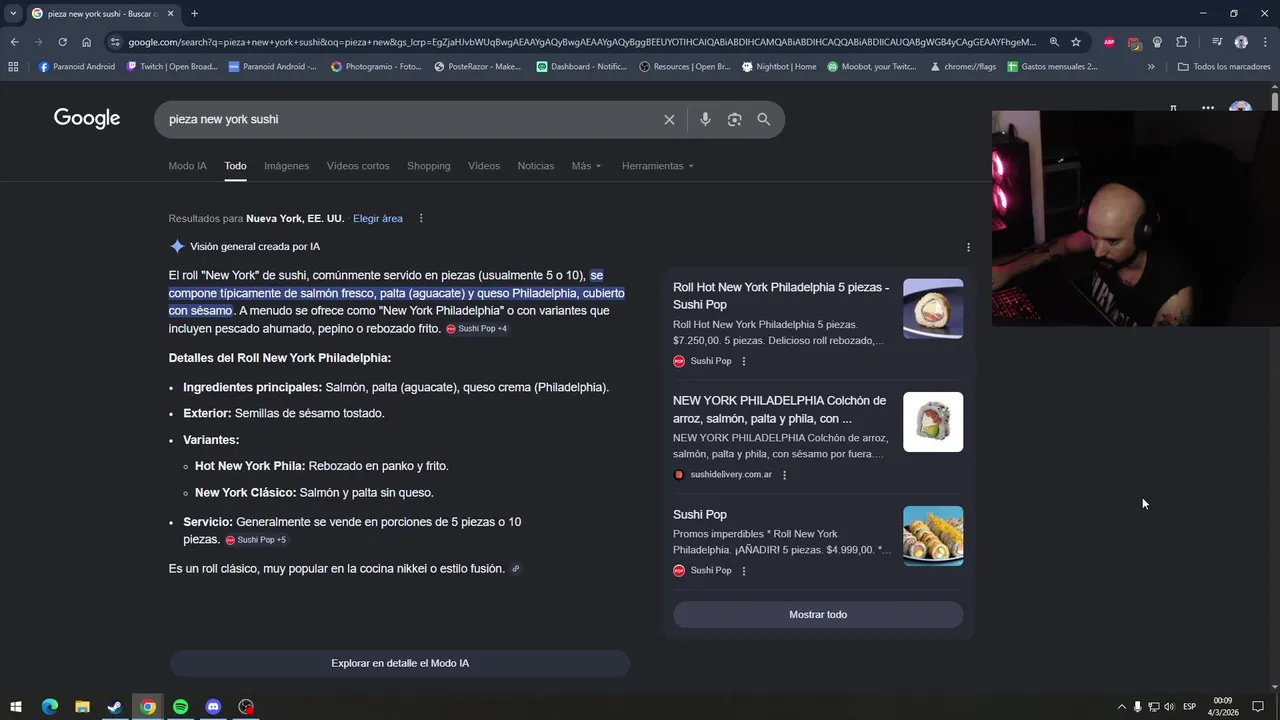
Task: Open Discord from the taskbar
Action: [x=213, y=707]
